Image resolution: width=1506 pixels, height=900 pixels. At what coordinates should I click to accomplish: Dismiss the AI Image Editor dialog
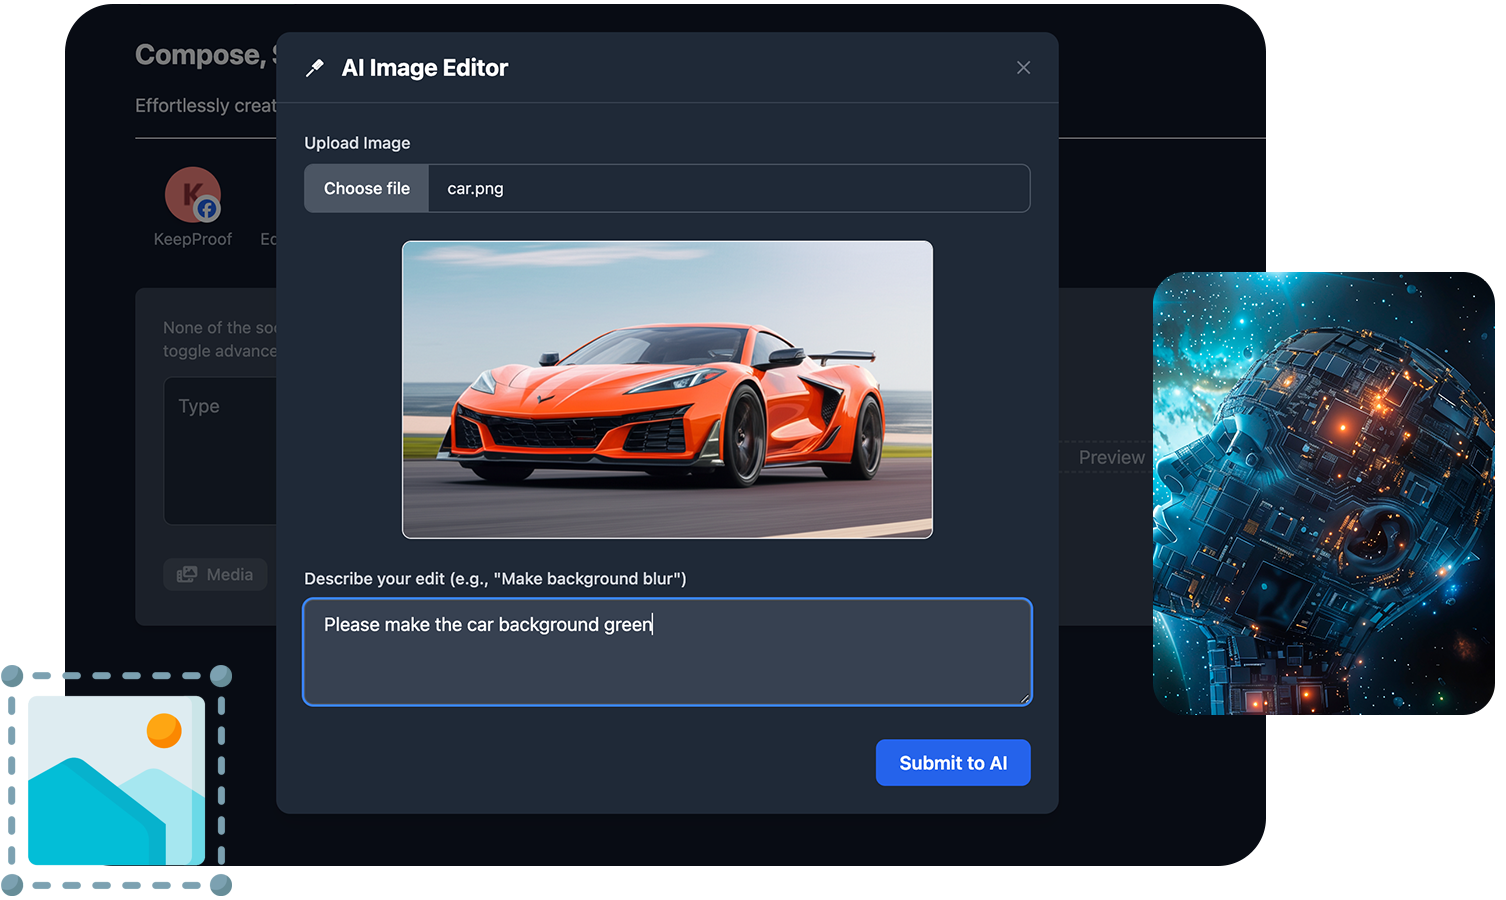(1023, 67)
